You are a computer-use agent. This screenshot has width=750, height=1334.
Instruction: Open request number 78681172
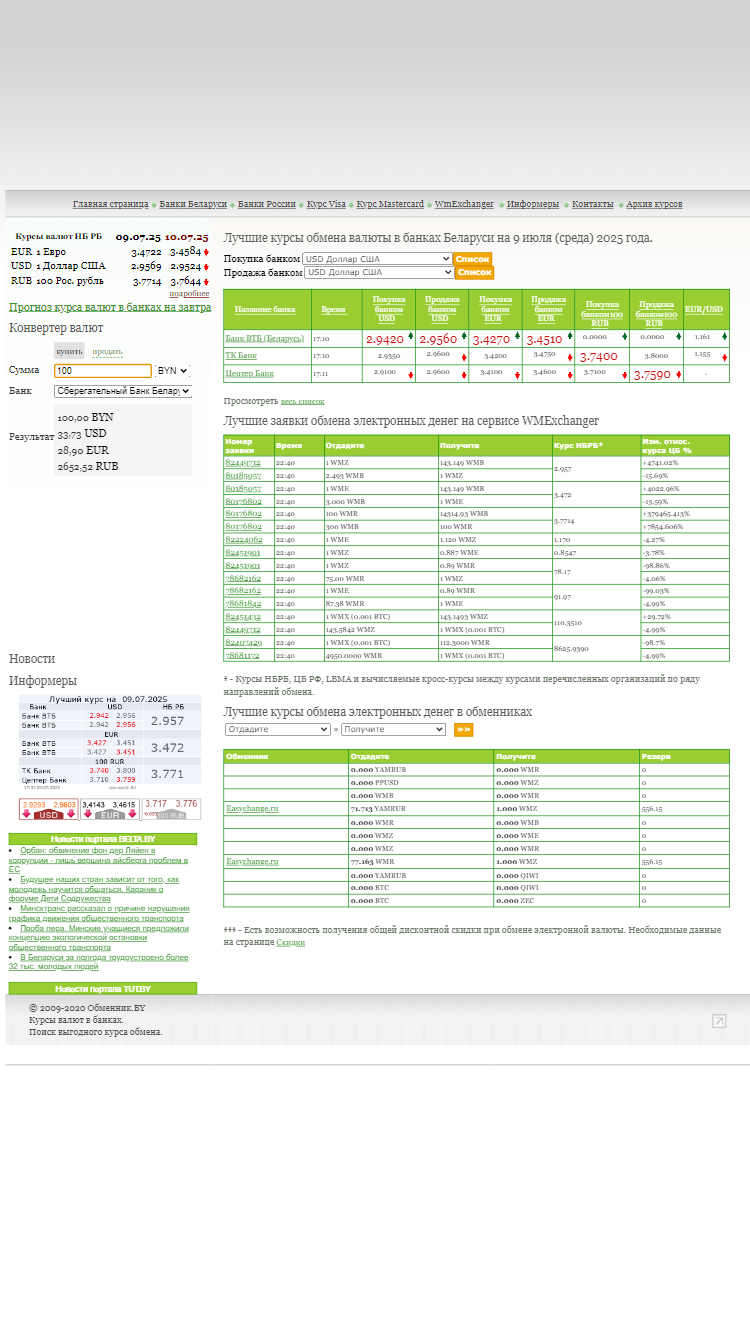[x=244, y=656]
